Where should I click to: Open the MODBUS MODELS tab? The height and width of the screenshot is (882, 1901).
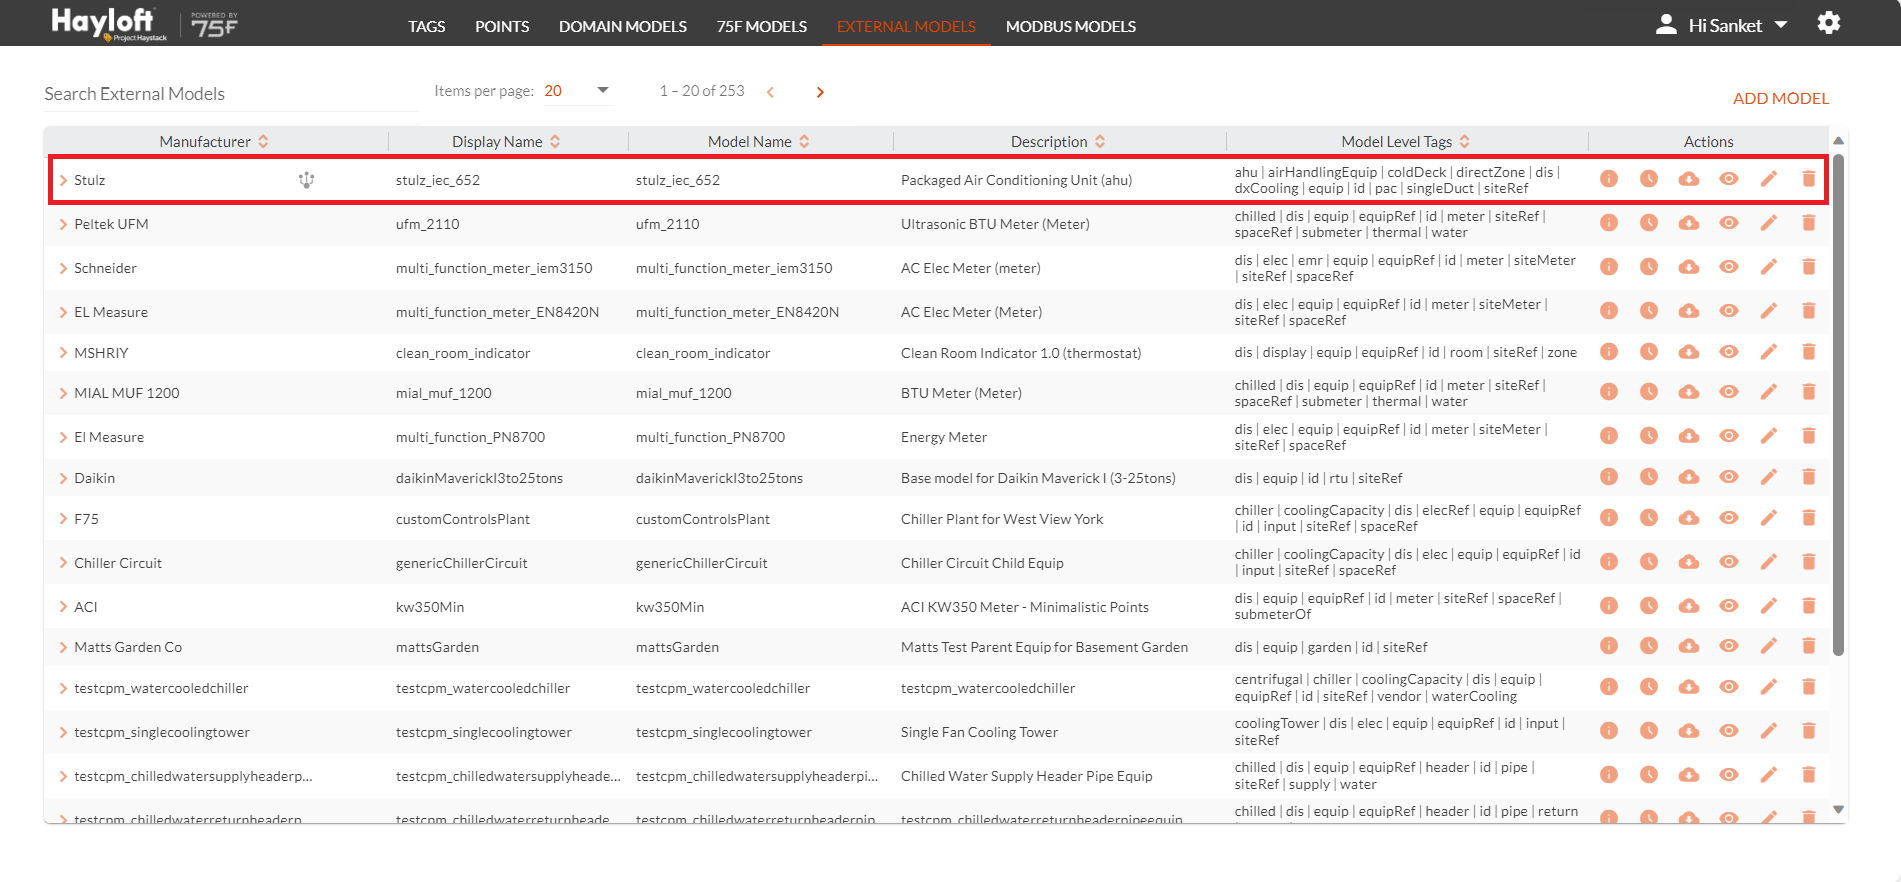click(x=1071, y=26)
